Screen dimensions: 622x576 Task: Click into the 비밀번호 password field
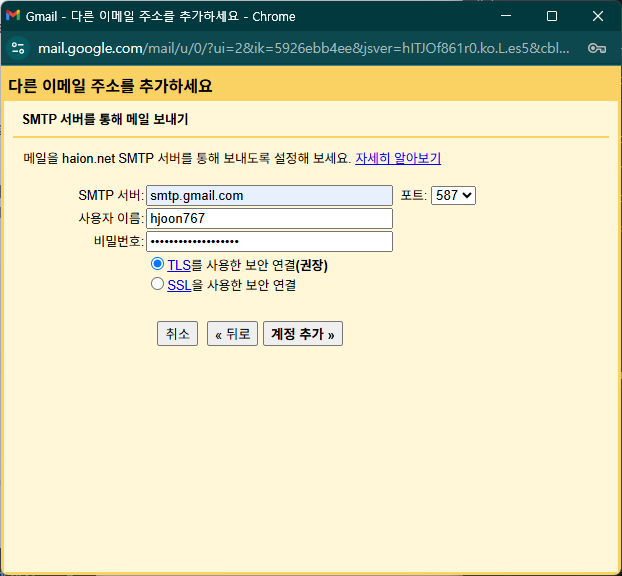coord(269,242)
